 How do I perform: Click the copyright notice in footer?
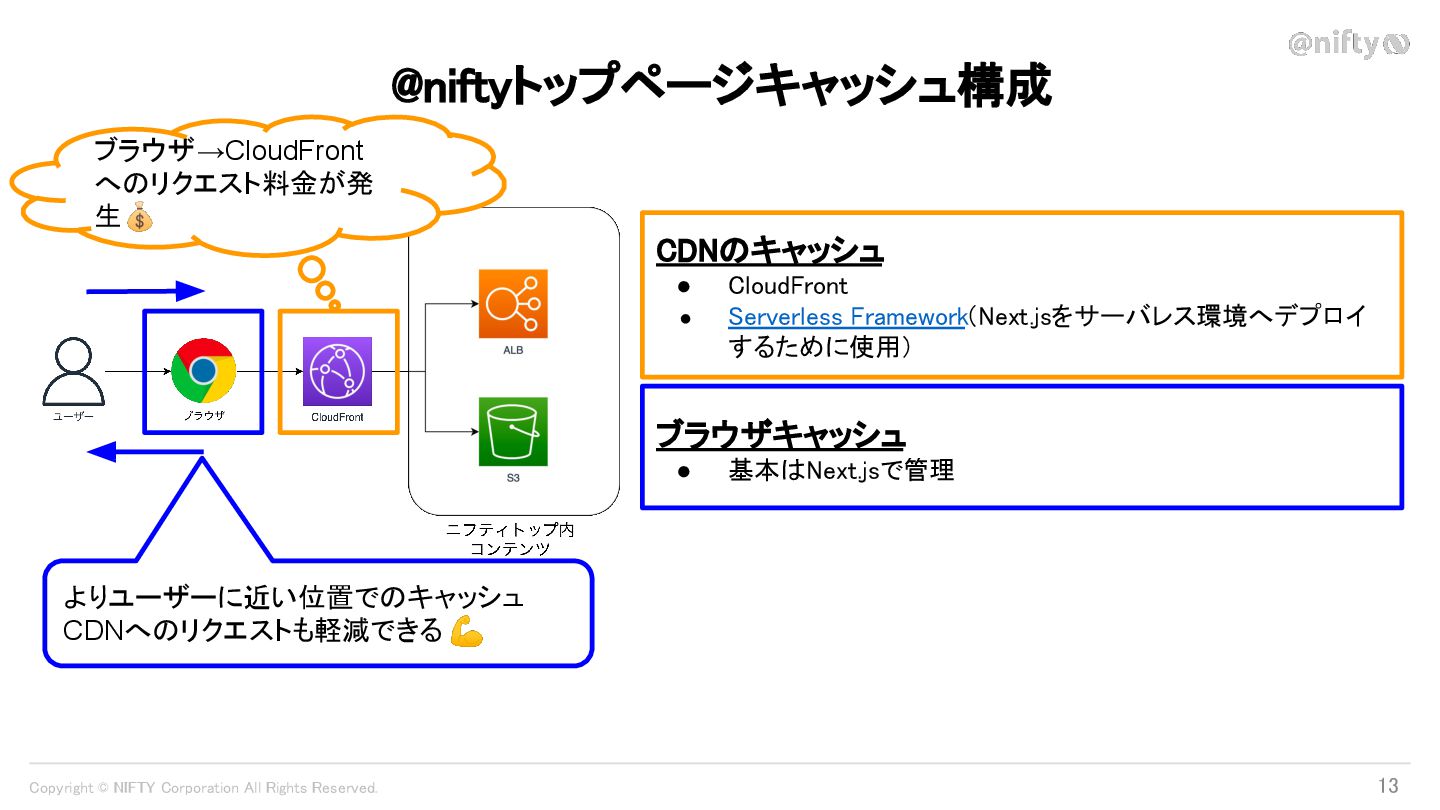pyautogui.click(x=204, y=788)
